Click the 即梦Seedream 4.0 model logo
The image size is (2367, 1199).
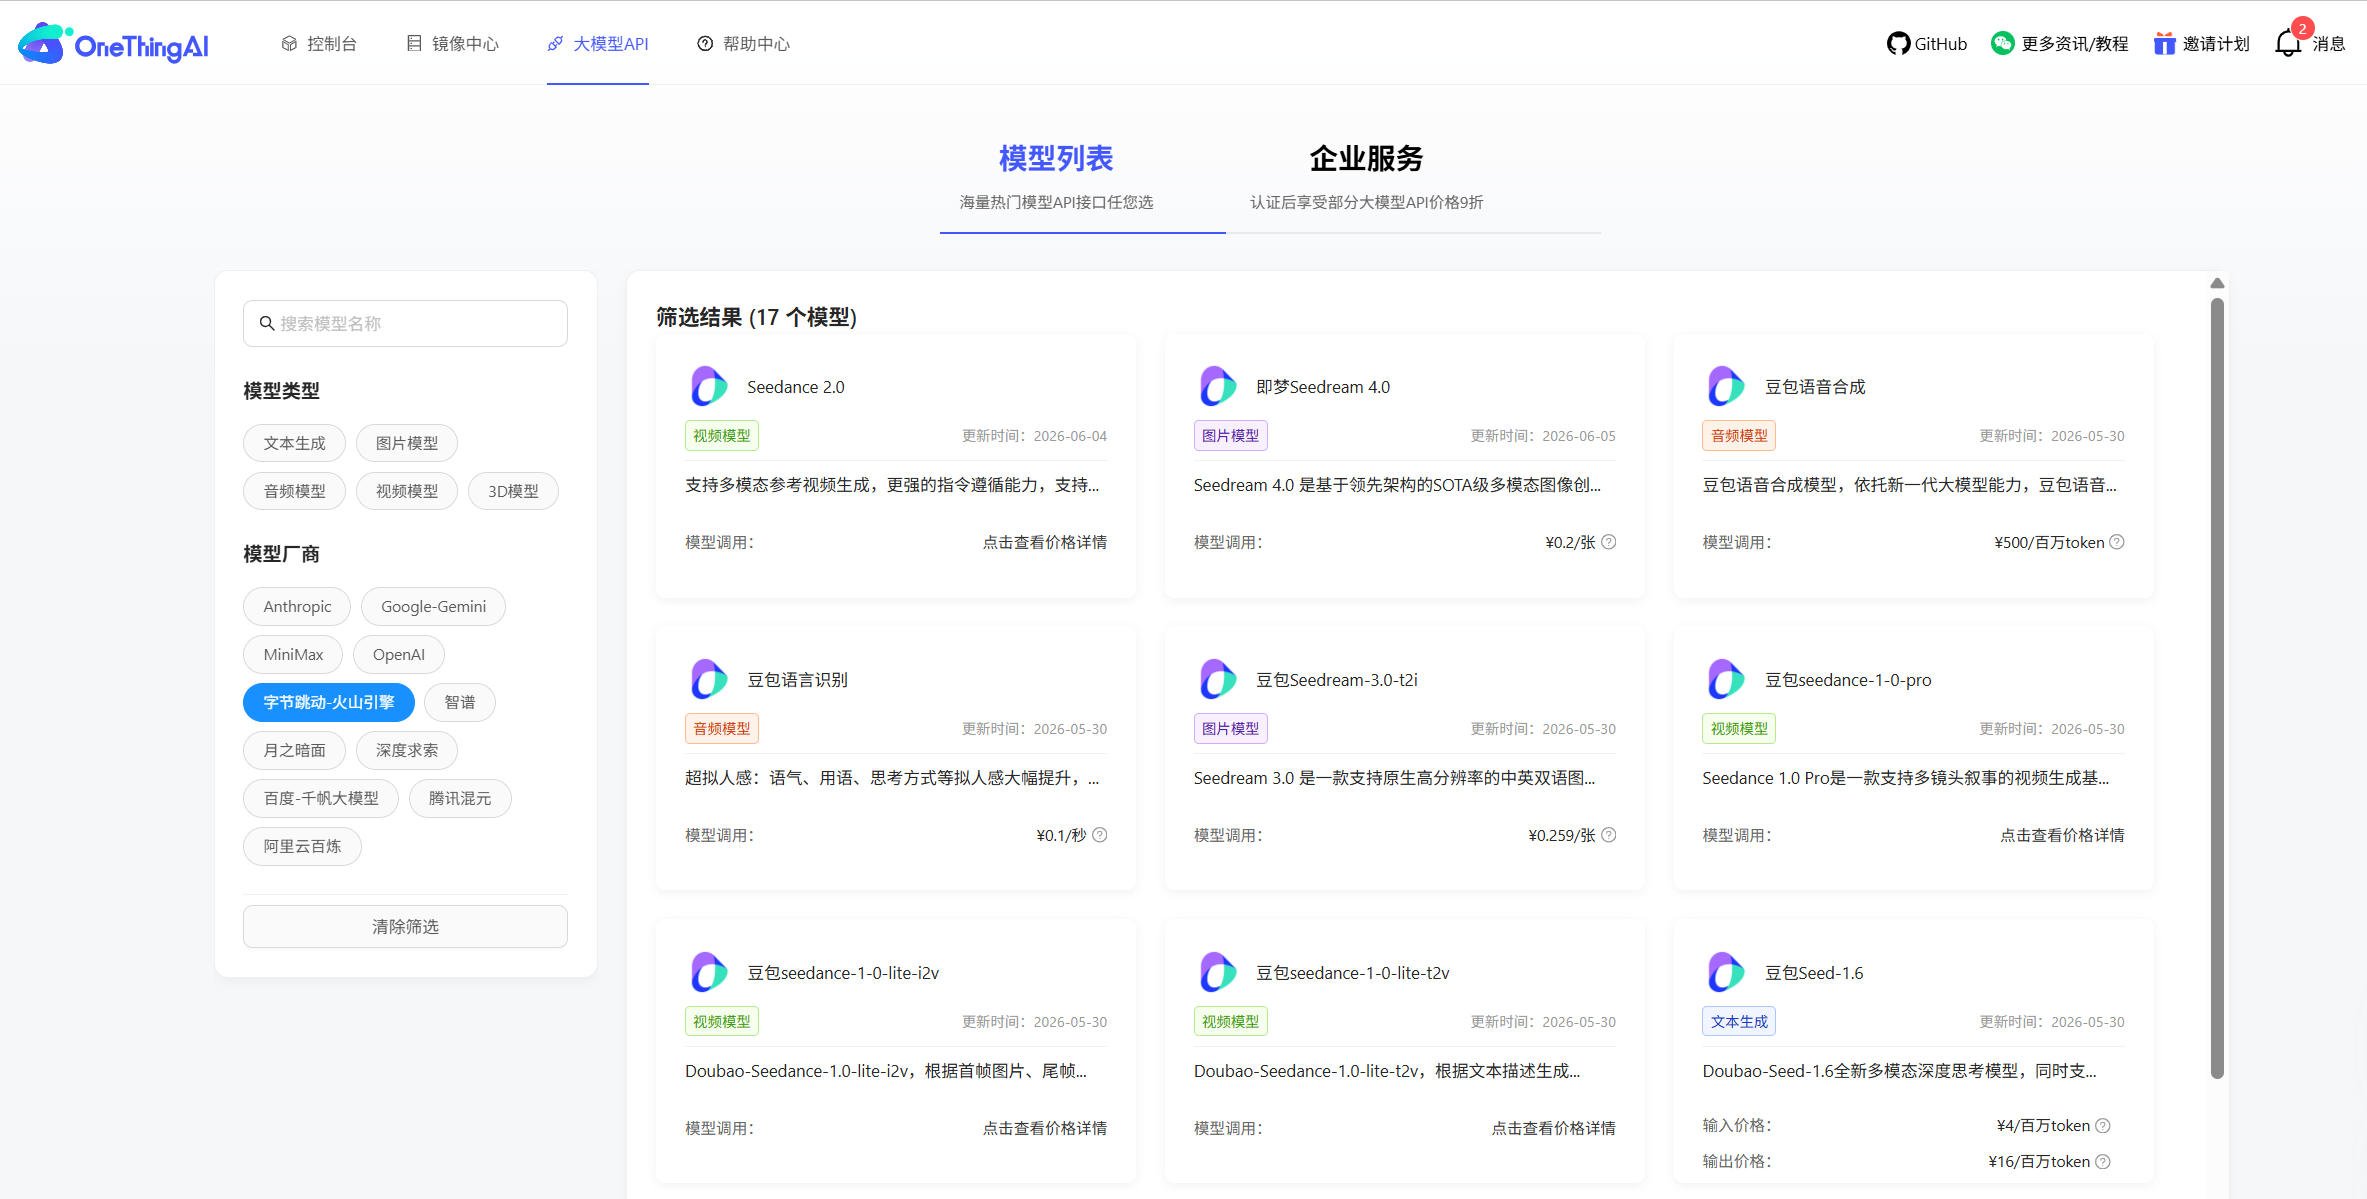(x=1218, y=387)
